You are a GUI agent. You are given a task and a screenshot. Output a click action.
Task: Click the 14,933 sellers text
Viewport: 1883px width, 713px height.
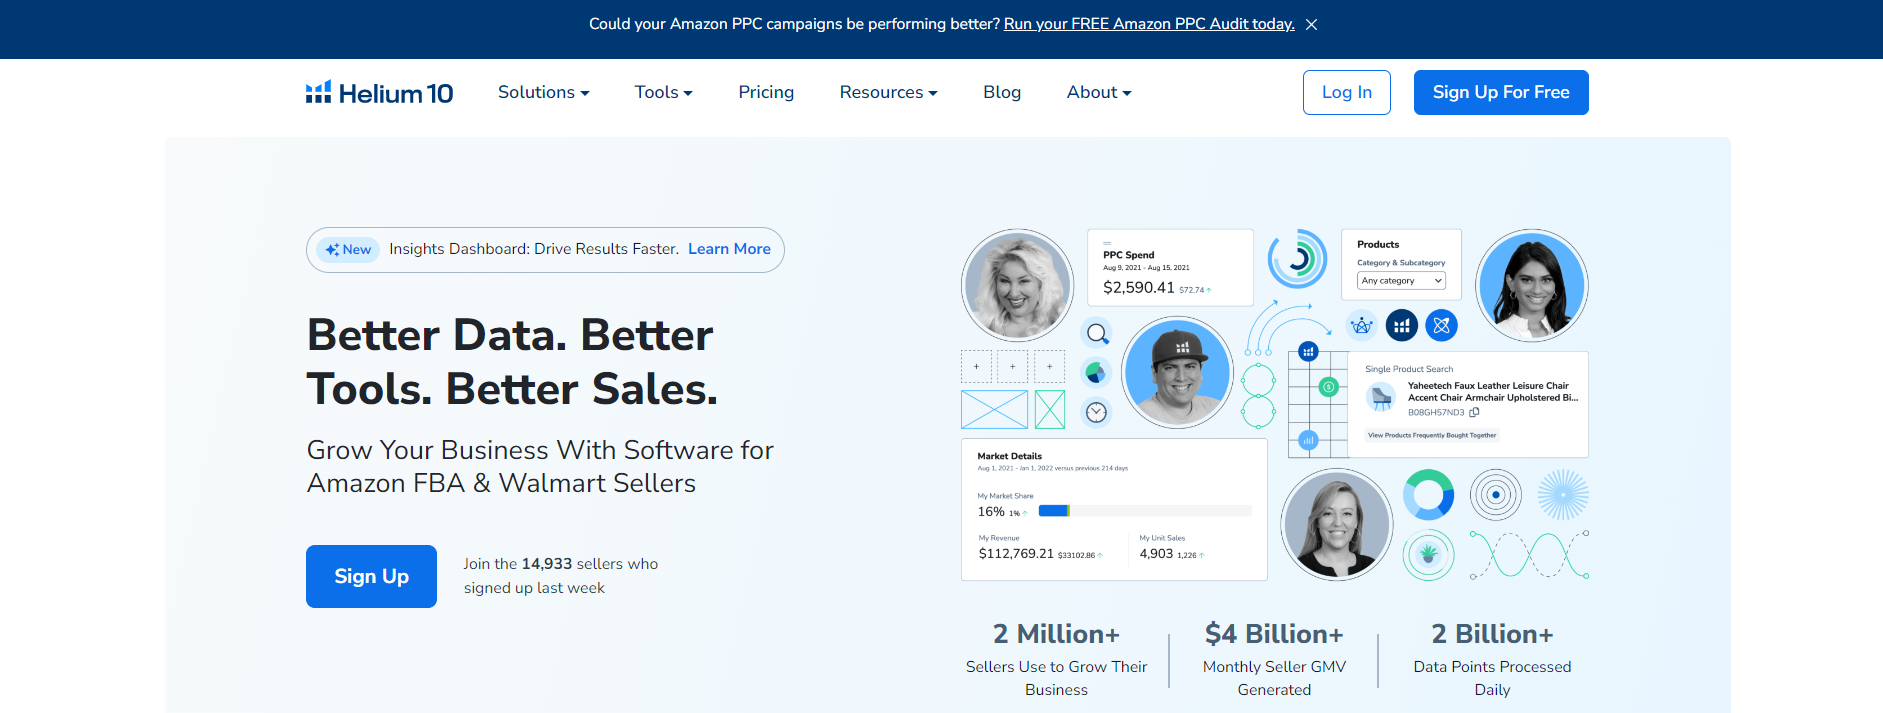pos(561,576)
